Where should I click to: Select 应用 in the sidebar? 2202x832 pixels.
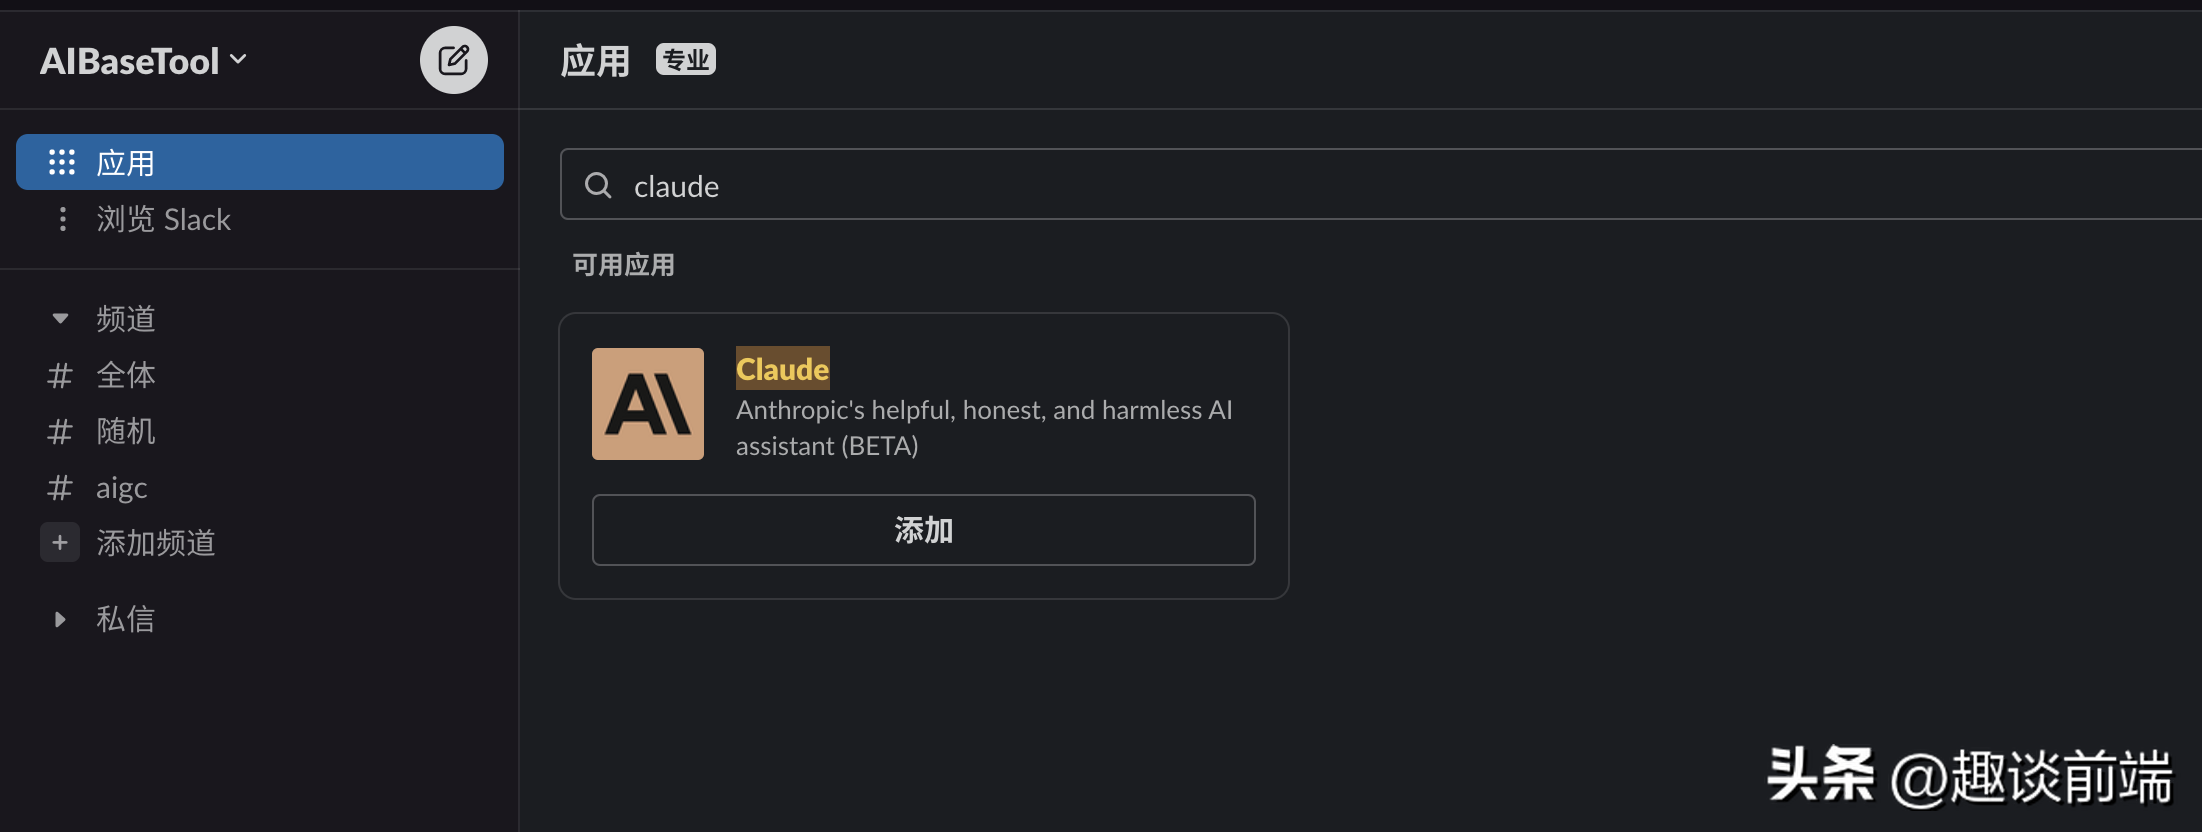(x=126, y=161)
